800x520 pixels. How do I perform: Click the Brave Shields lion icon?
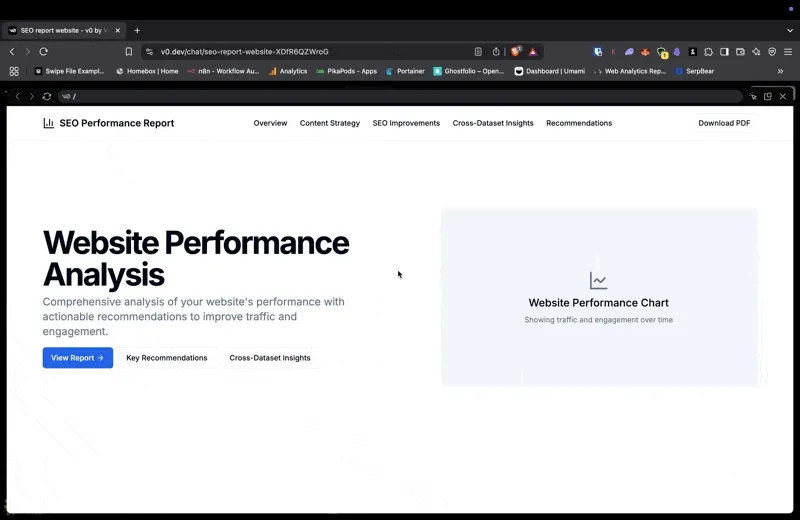click(x=516, y=51)
